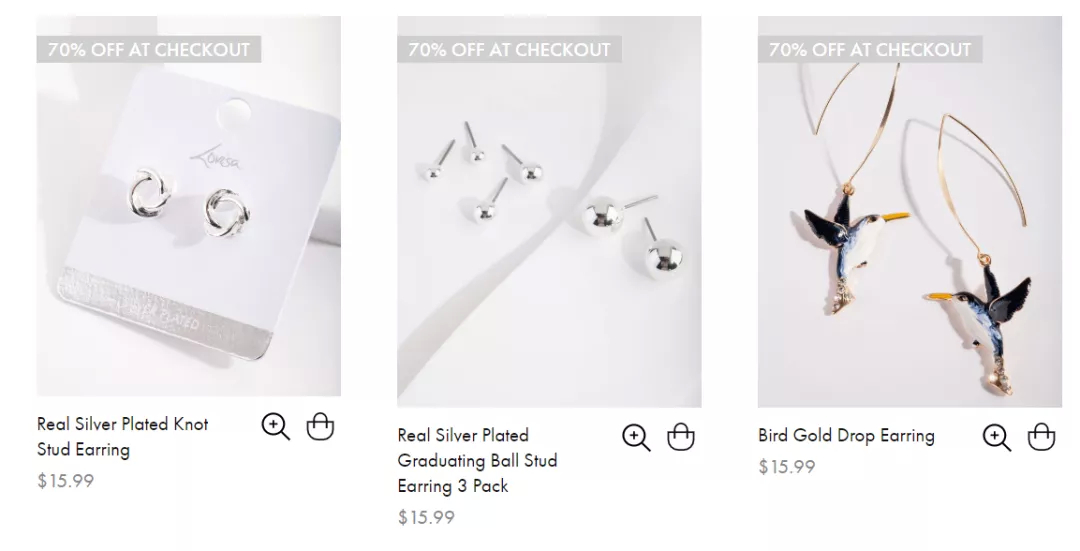The width and height of the screenshot is (1080, 551).
Task: Click 70% off badge on knot stud earring
Action: [x=149, y=50]
